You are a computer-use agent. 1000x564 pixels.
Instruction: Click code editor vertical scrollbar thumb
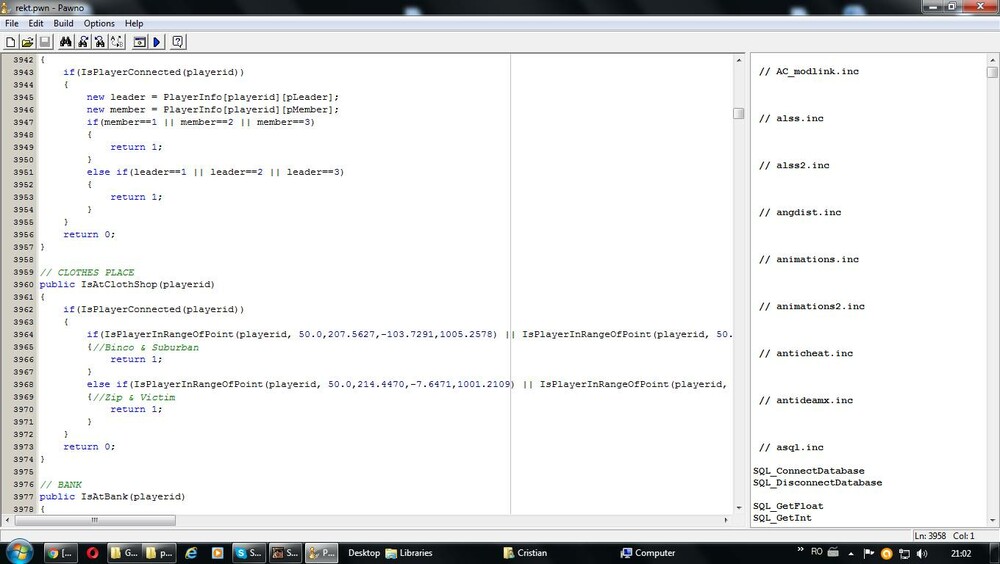click(739, 113)
